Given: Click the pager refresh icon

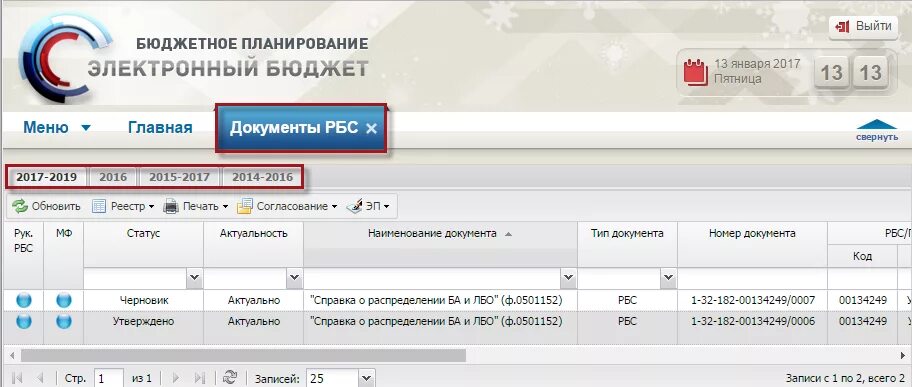Looking at the screenshot, I should tap(230, 378).
